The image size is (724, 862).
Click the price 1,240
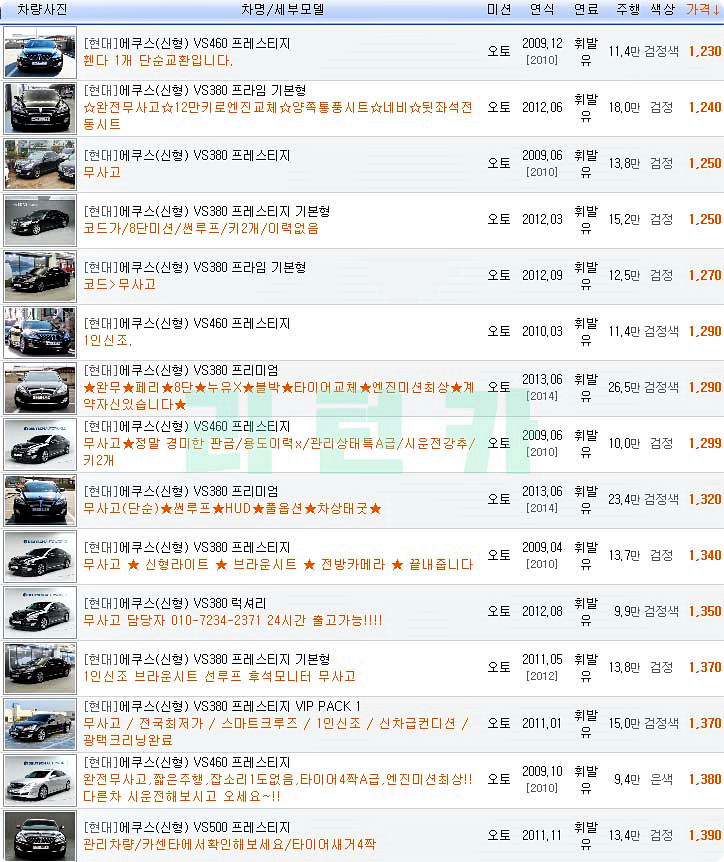pos(705,107)
